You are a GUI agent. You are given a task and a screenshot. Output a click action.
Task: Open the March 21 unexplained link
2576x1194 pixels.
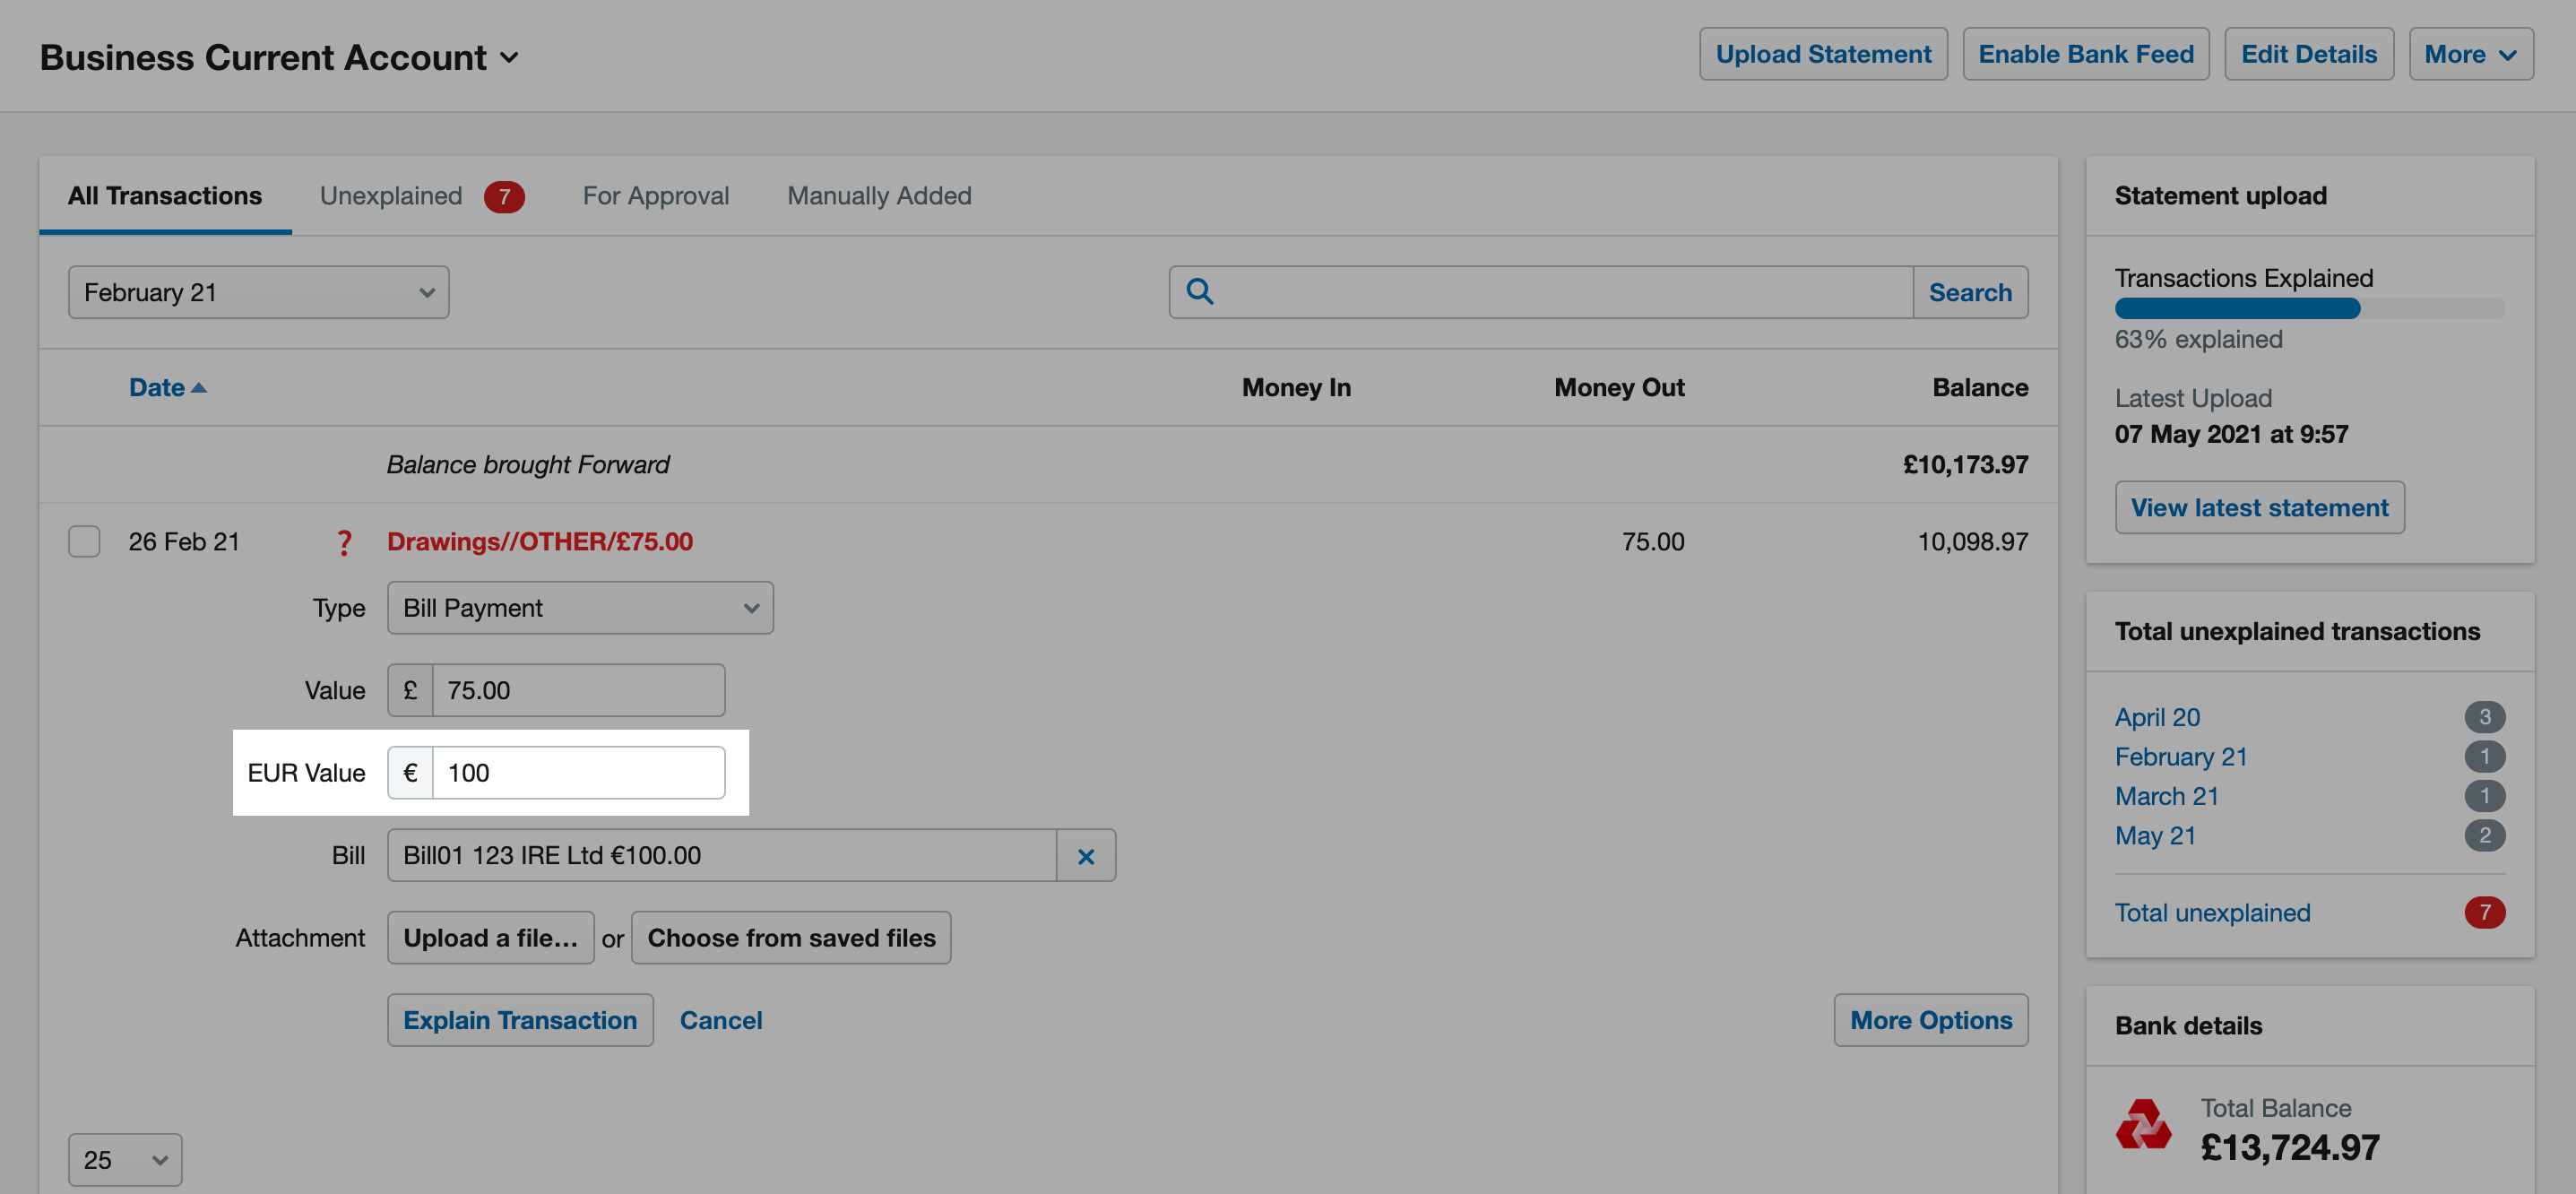coord(2167,797)
